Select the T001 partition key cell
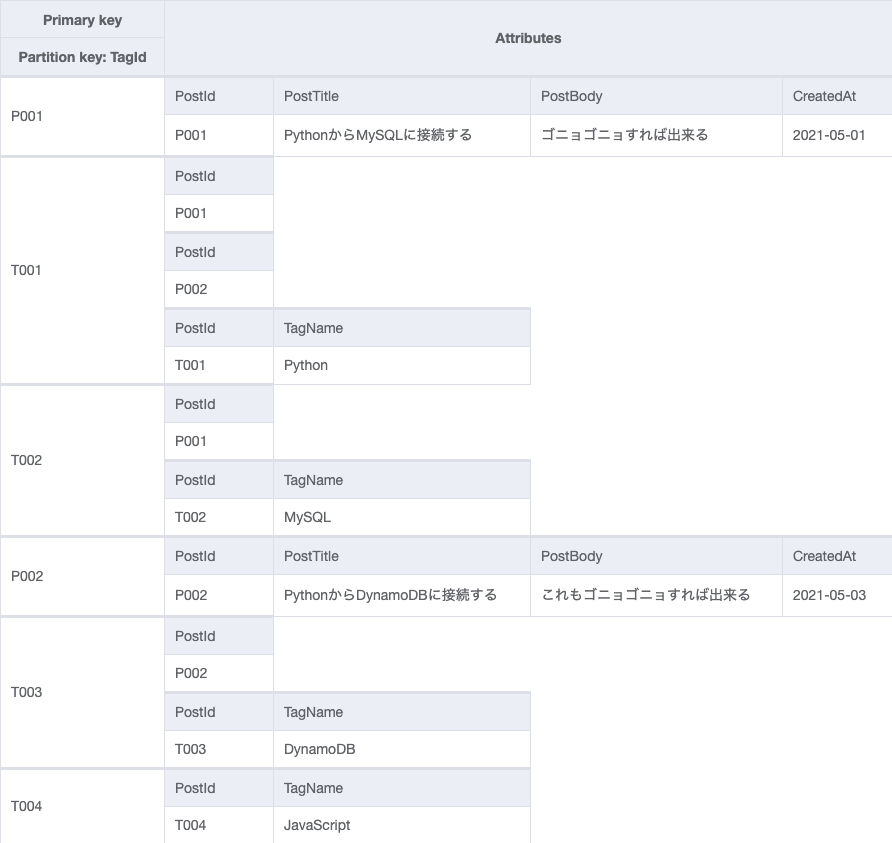The width and height of the screenshot is (892, 843). pos(27,270)
